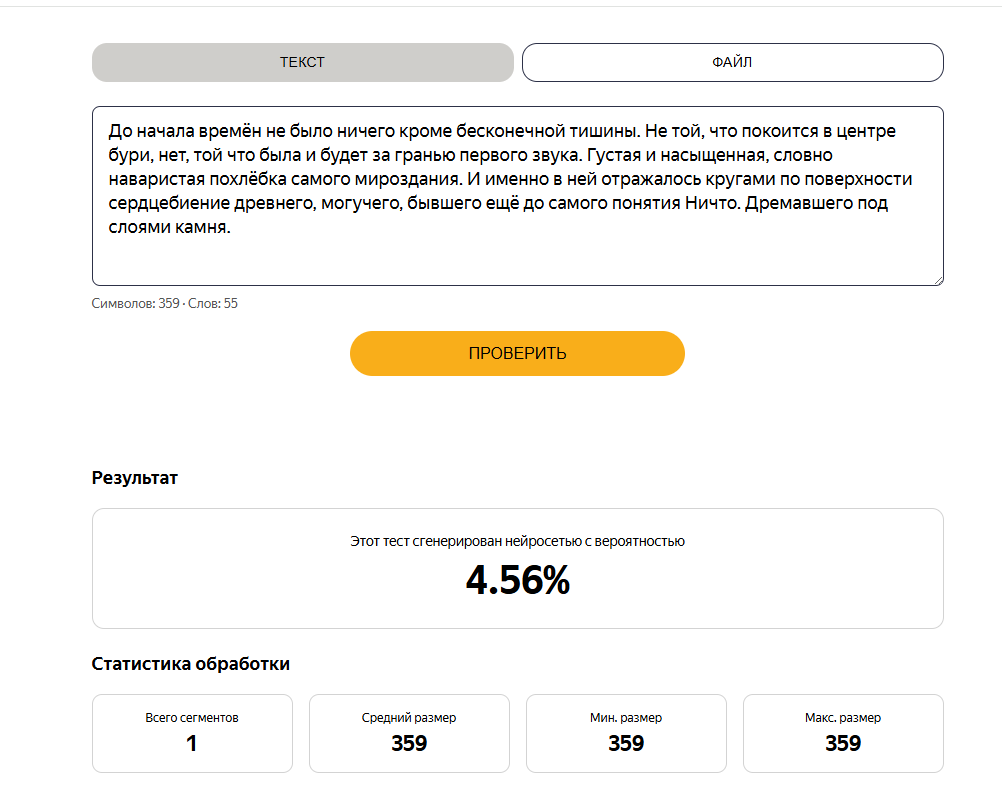Click the 4.56% probability value
Screen dimensions: 1002x789
click(518, 580)
